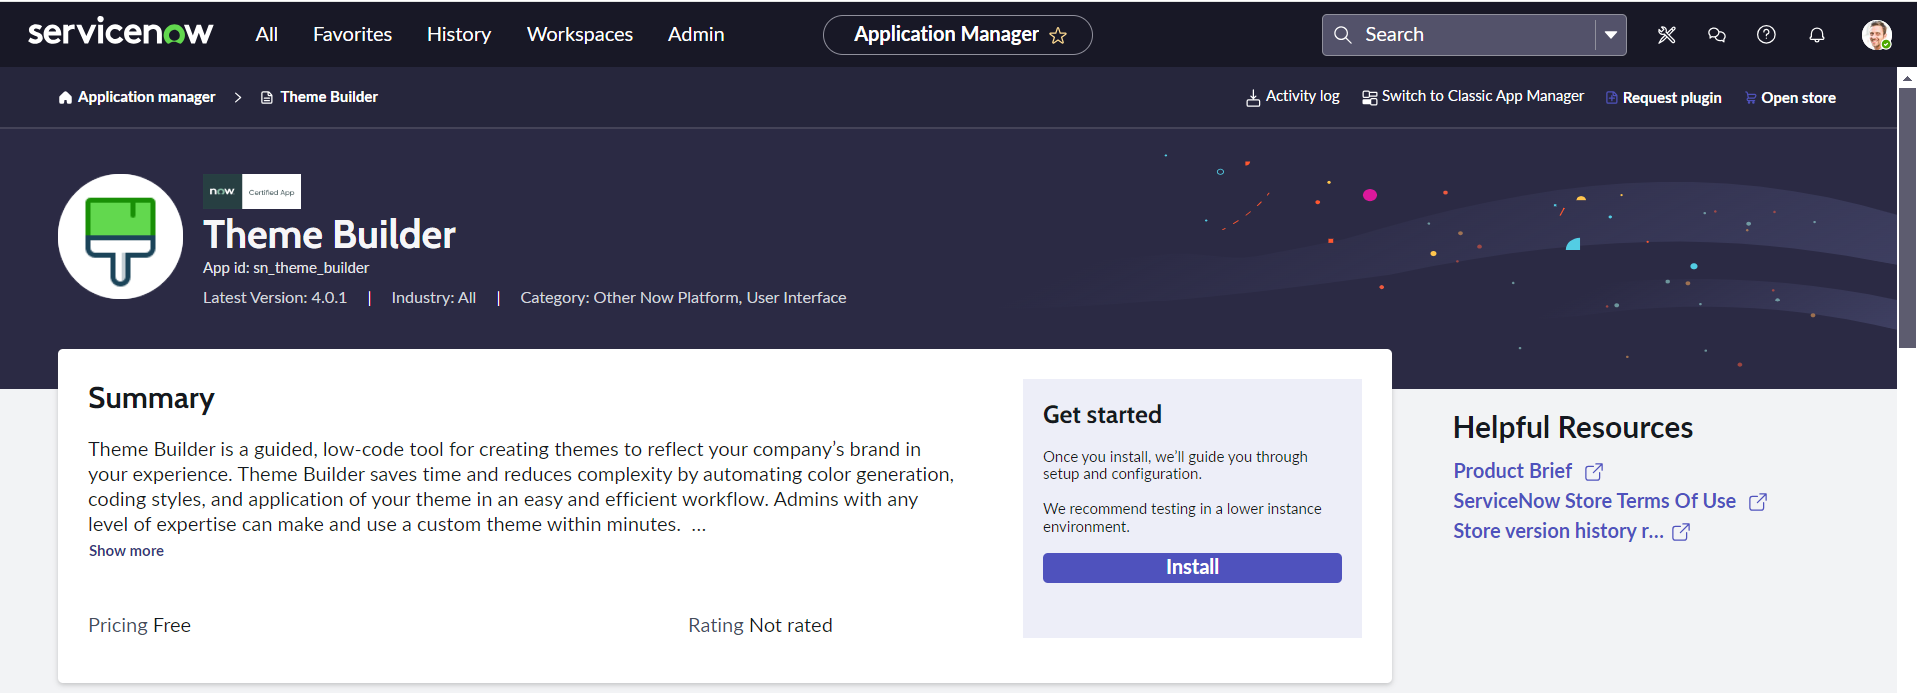1917x693 pixels.
Task: Click the page vertical scrollbar
Action: [x=1907, y=218]
